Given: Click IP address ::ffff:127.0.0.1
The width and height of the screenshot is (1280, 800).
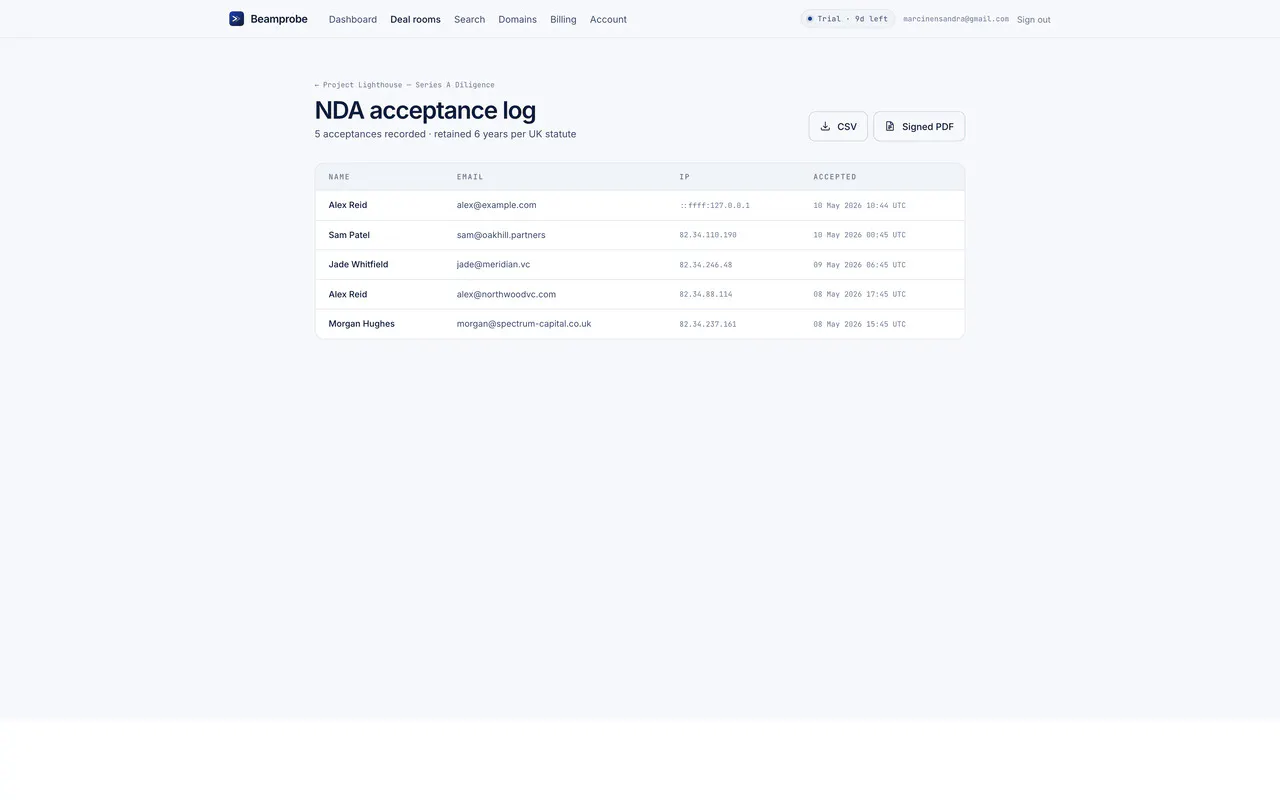Looking at the screenshot, I should tap(715, 205).
